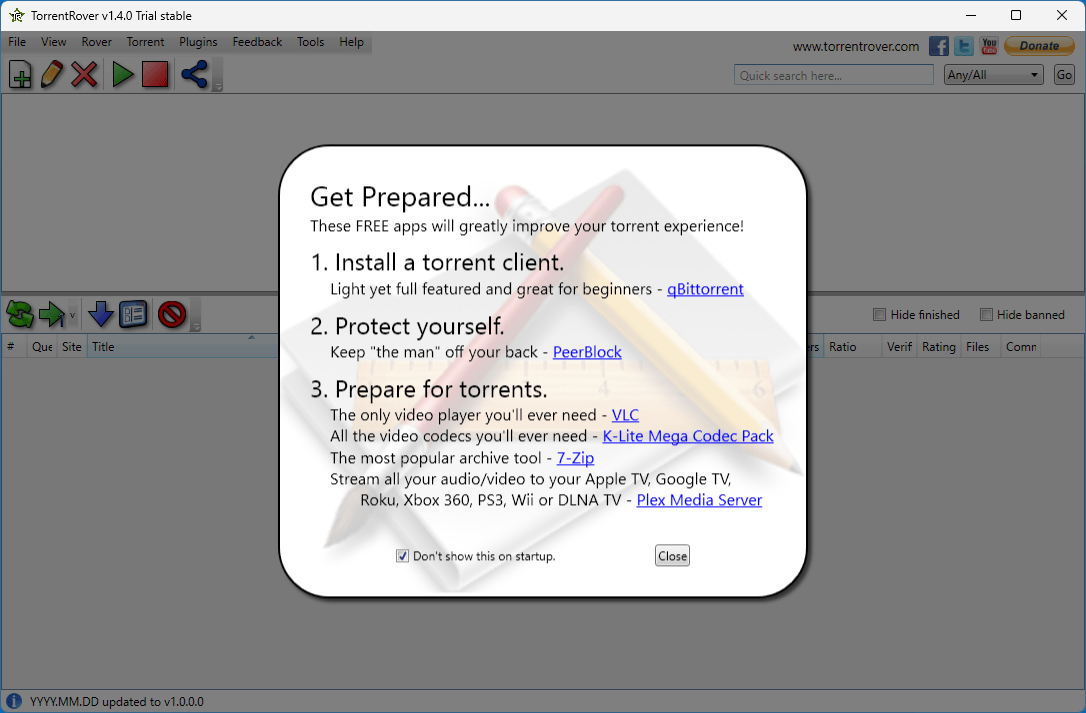
Task: Open the Help menu
Action: [x=351, y=42]
